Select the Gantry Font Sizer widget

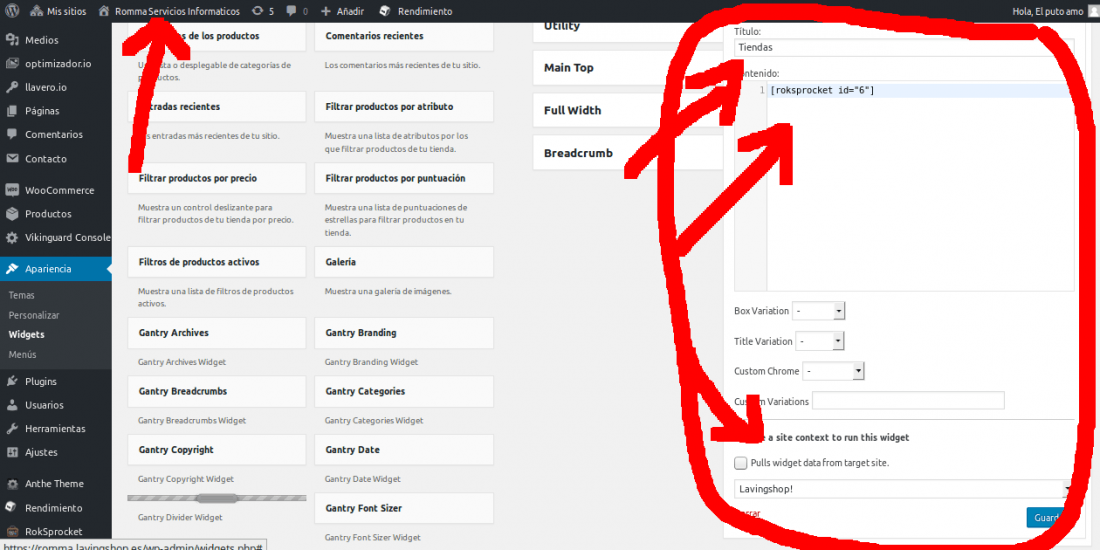[x=404, y=508]
